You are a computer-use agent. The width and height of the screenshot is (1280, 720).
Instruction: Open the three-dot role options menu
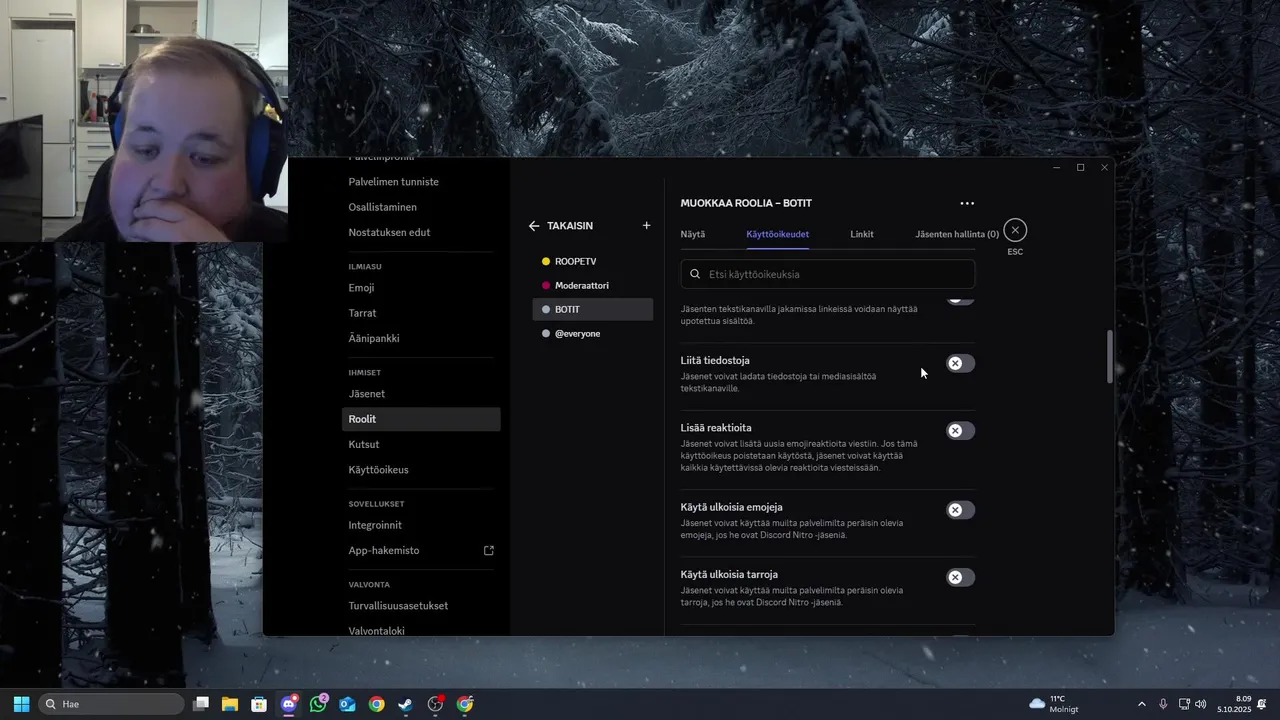pos(967,203)
